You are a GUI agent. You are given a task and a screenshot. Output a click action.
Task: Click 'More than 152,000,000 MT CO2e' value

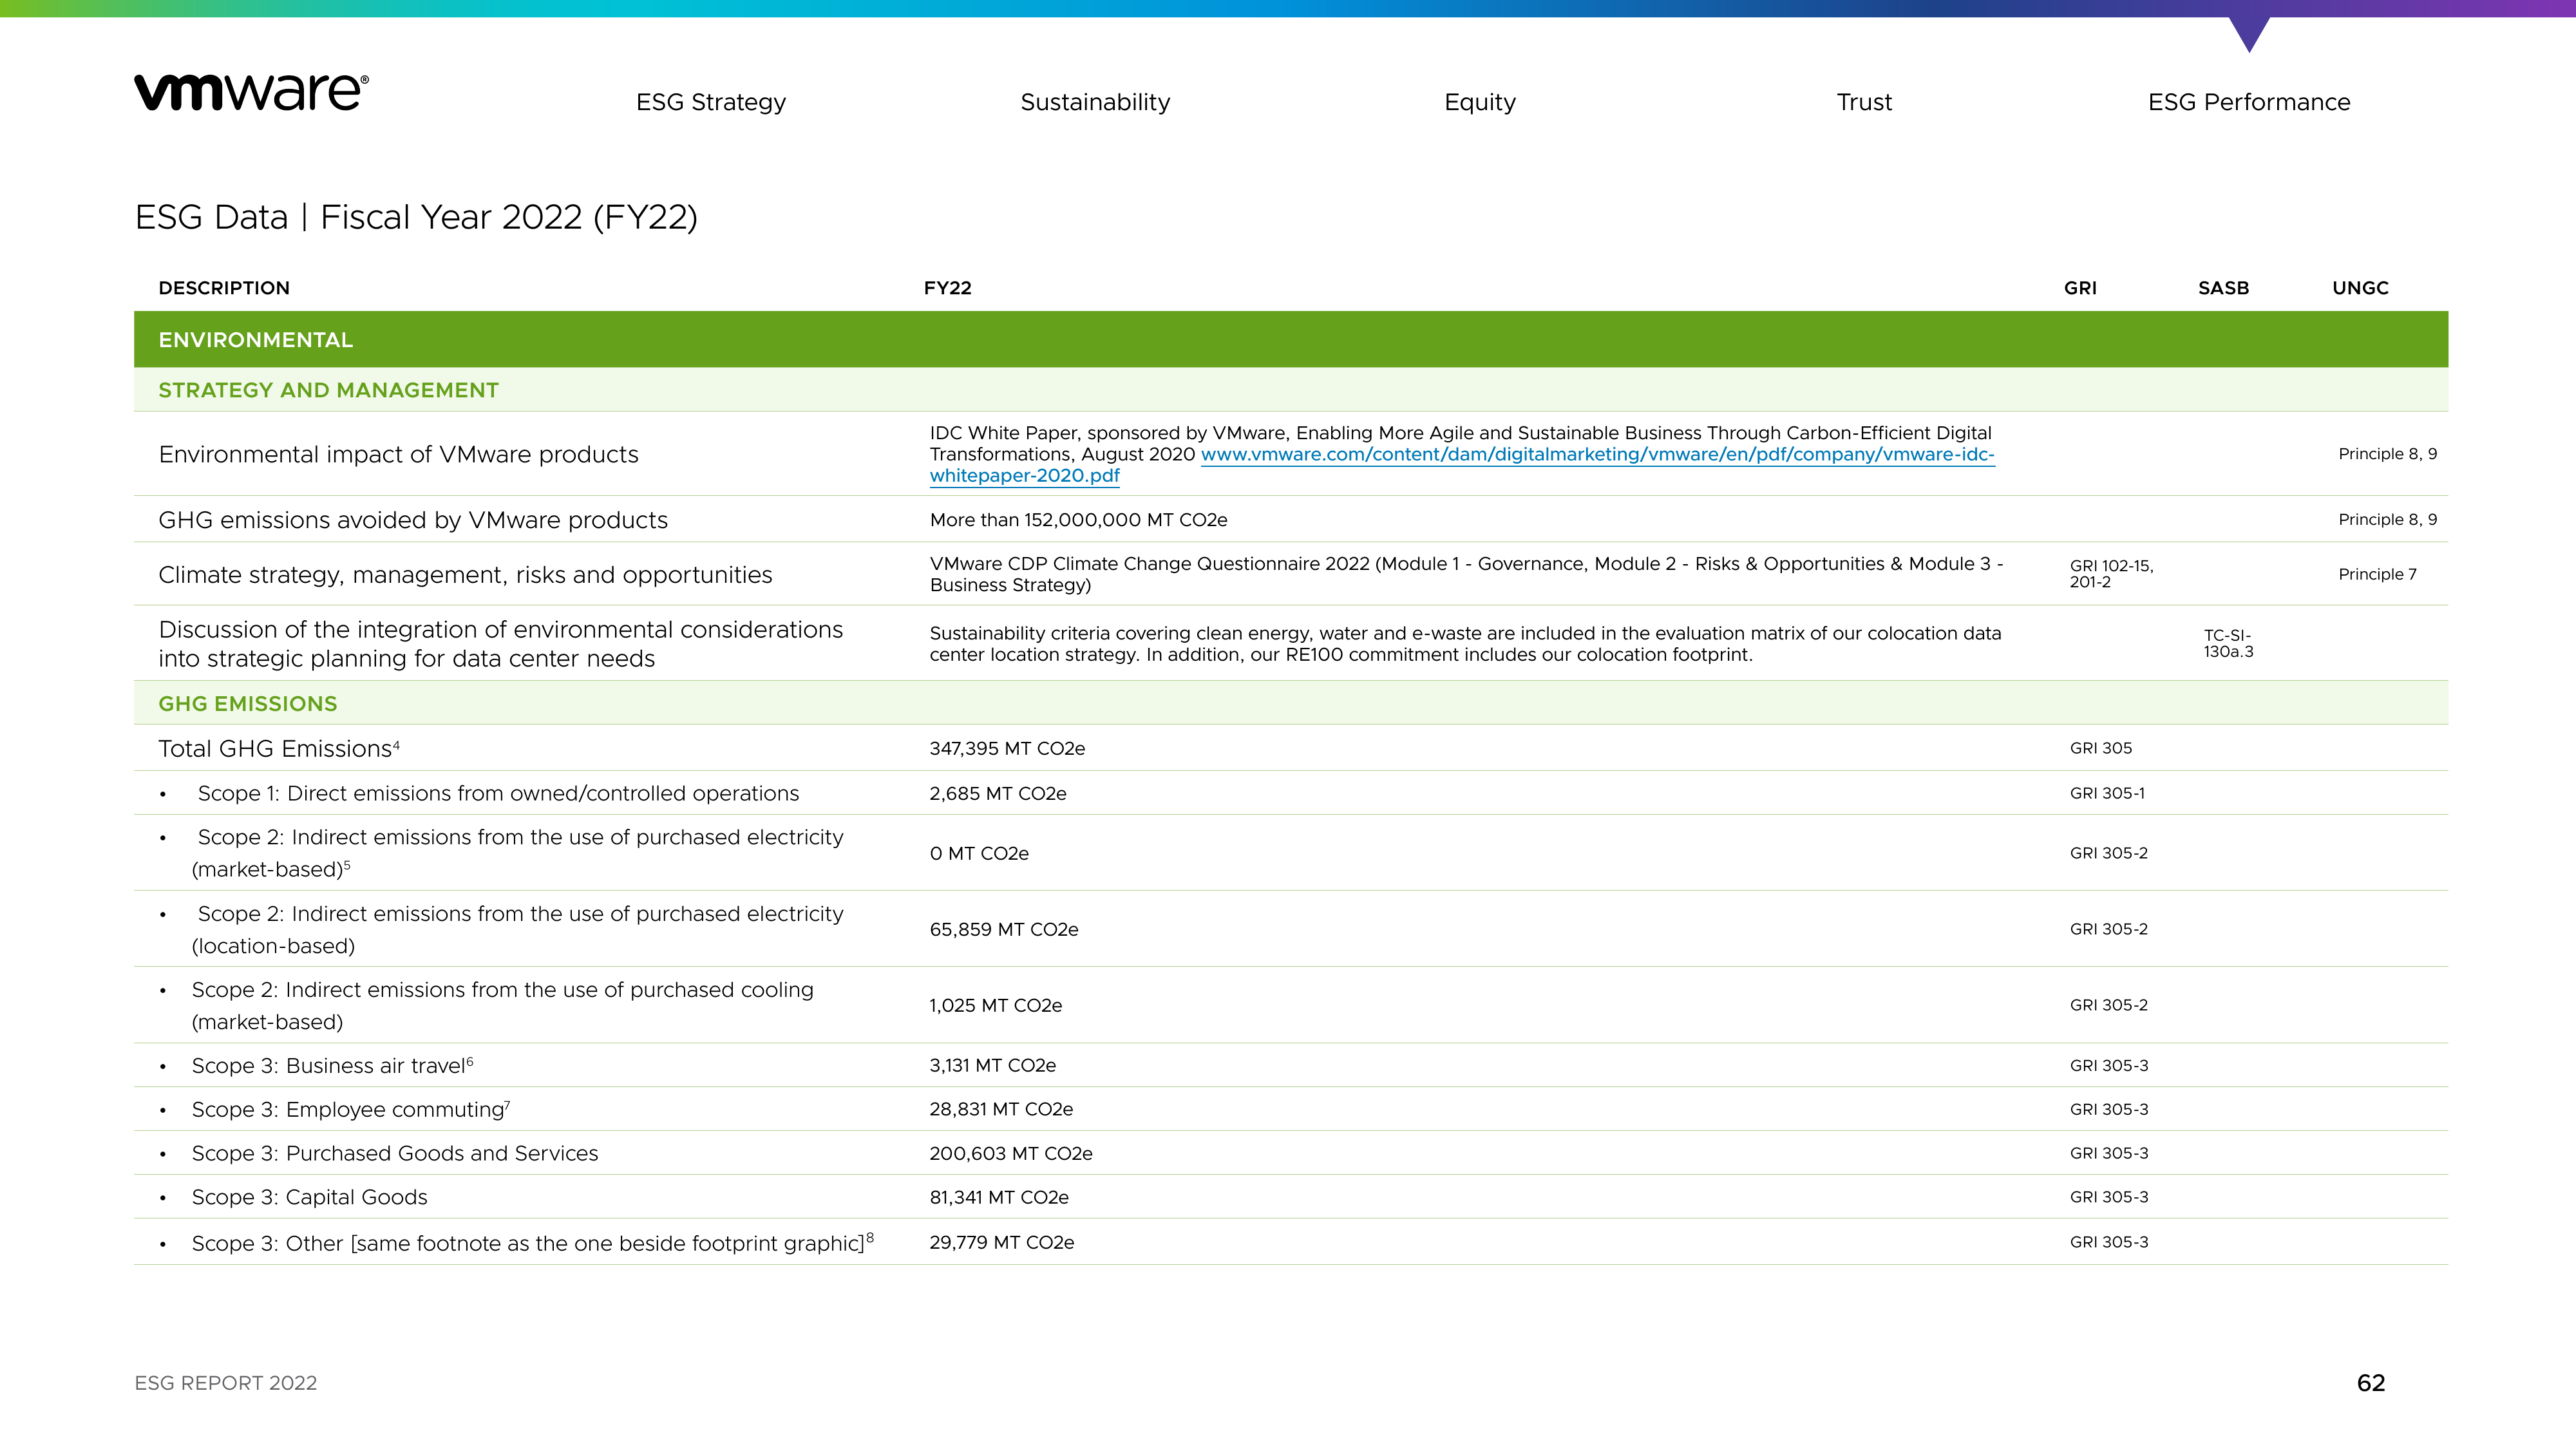pyautogui.click(x=1078, y=520)
